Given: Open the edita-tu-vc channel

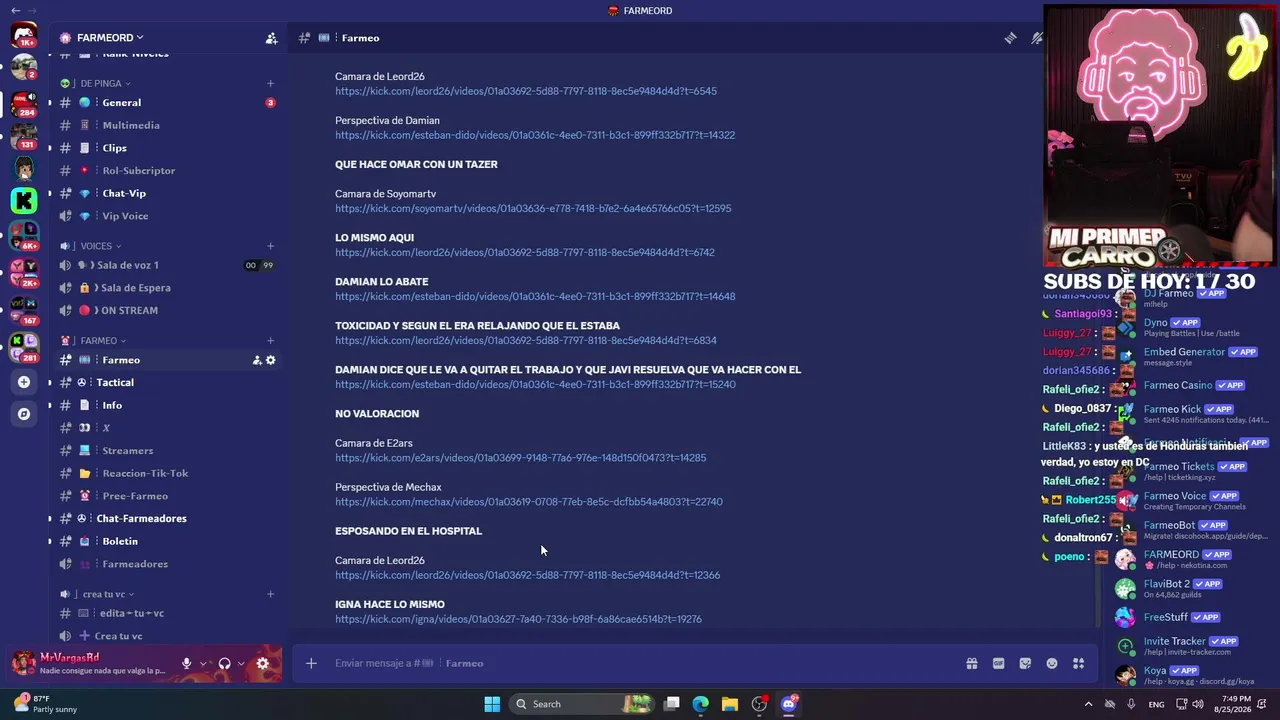Looking at the screenshot, I should [166, 613].
